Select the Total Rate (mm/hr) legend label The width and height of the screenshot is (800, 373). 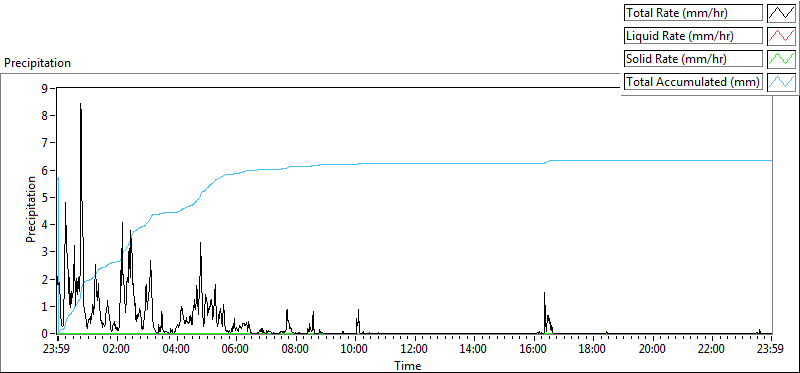(693, 13)
